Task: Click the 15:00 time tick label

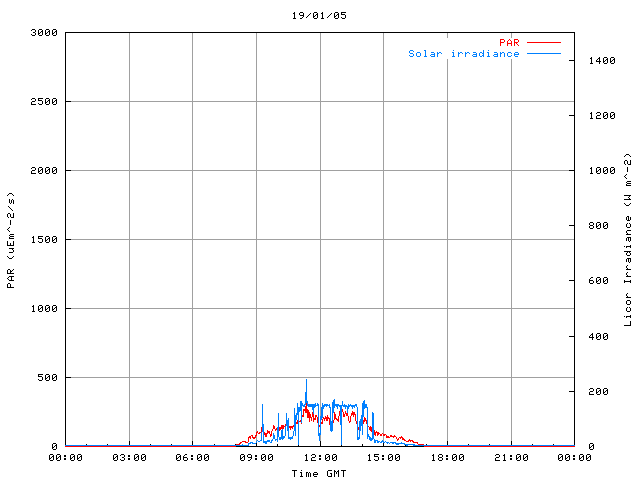Action: [x=384, y=458]
